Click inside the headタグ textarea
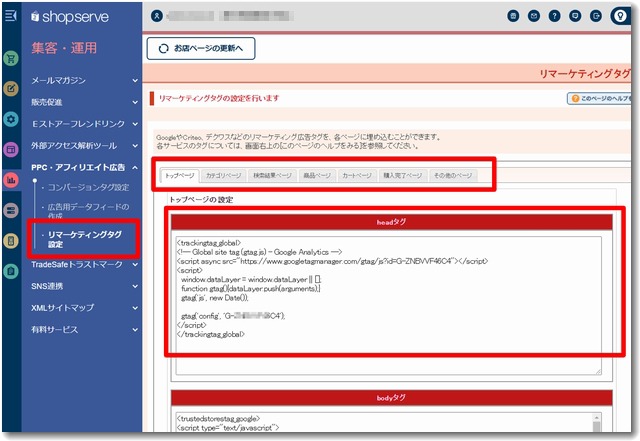The height and width of the screenshot is (441, 640). (388, 305)
